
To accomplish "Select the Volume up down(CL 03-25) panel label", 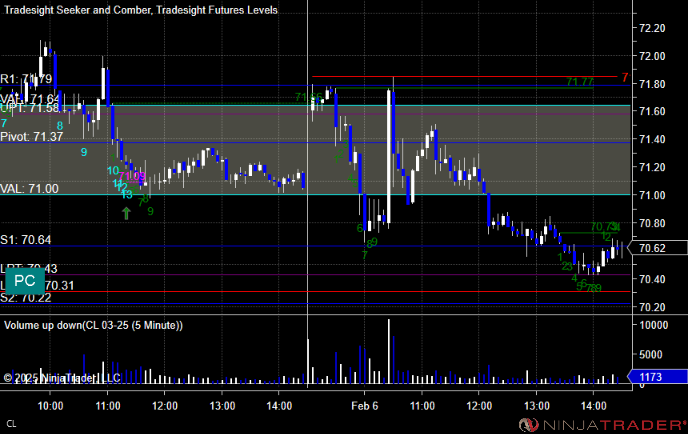I will [93, 325].
